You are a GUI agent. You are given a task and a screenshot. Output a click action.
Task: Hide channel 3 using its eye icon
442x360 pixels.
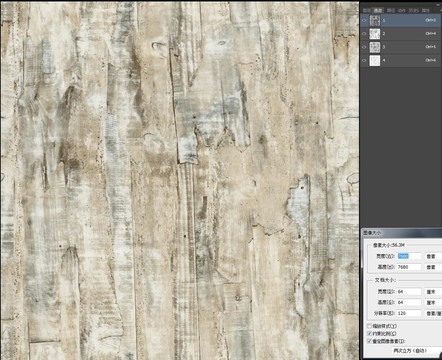(x=364, y=47)
